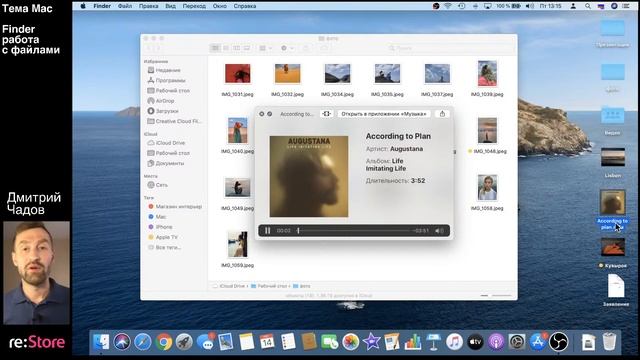Open Podcasts from the Dock
Viewport: 640px width, 360px height.
click(x=496, y=342)
